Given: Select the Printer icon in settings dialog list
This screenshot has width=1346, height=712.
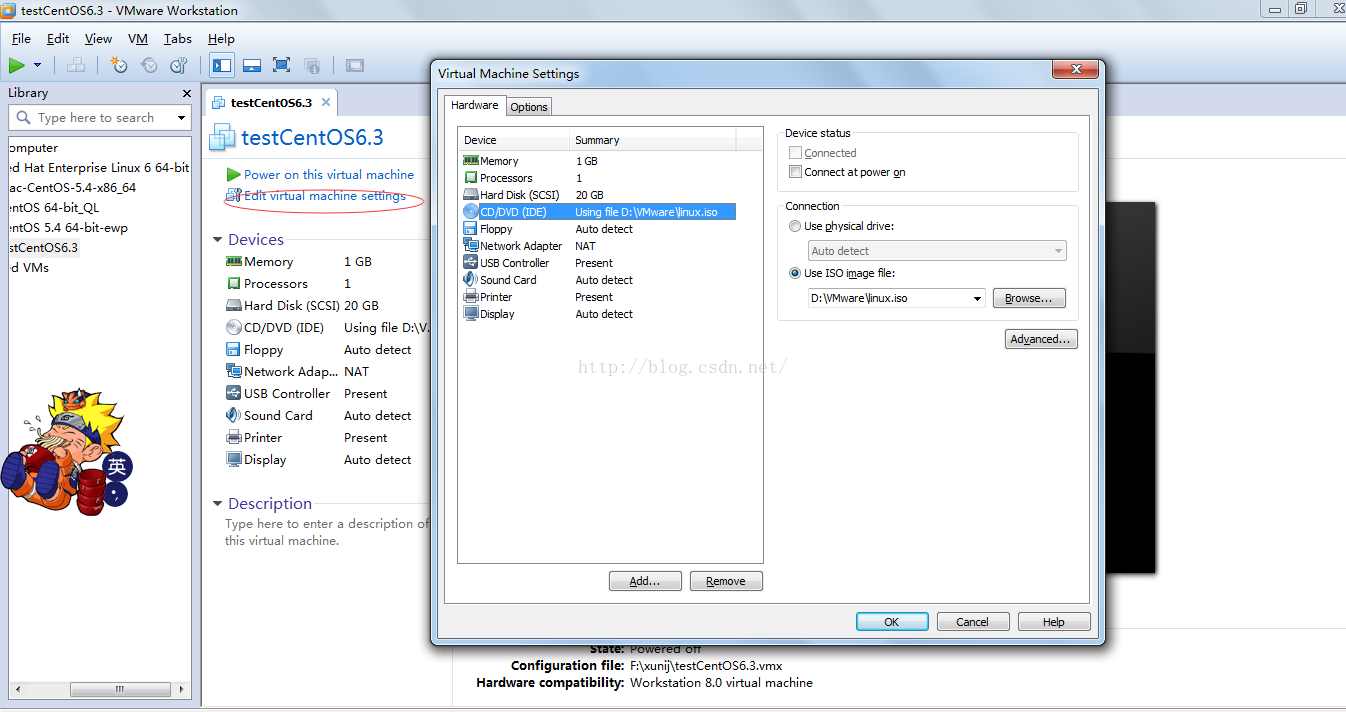Looking at the screenshot, I should (x=470, y=296).
